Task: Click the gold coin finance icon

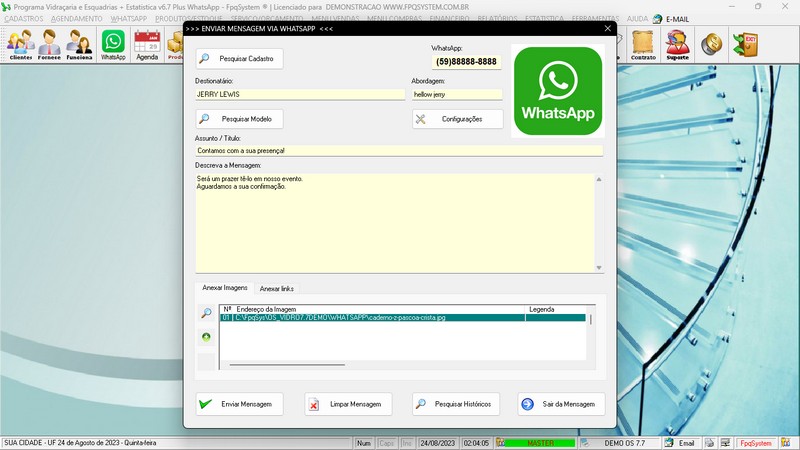Action: click(711, 44)
